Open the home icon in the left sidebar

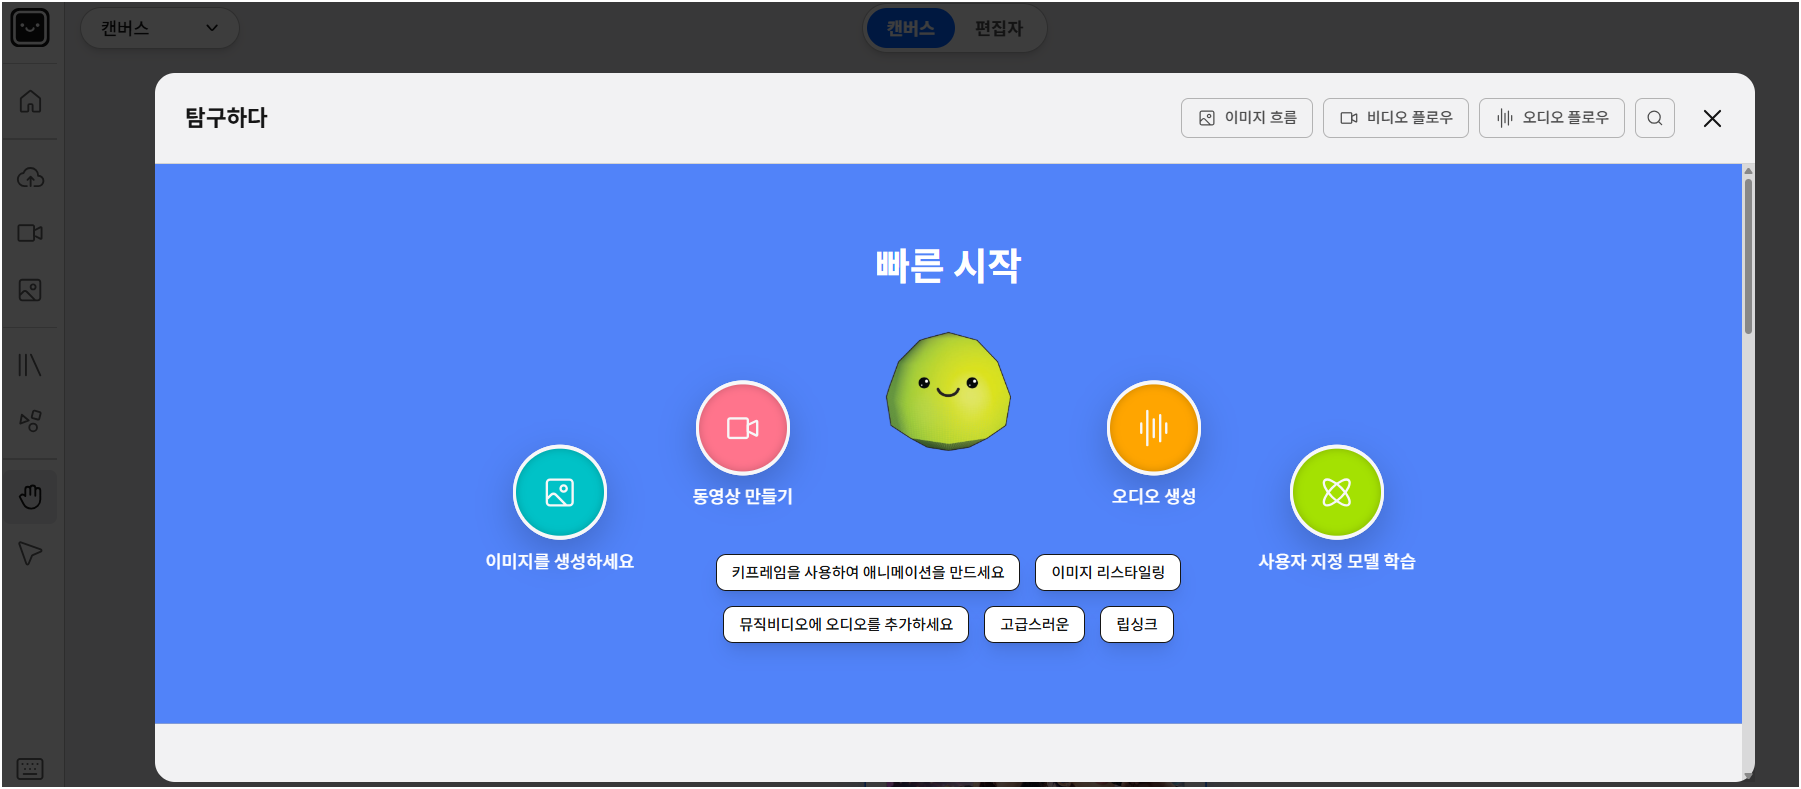[x=30, y=101]
